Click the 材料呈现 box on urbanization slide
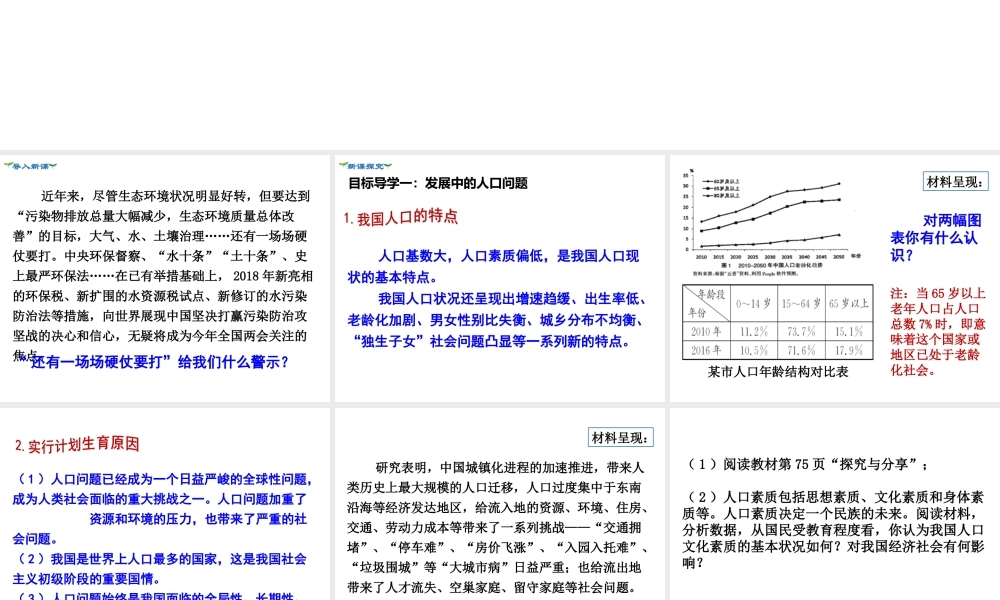This screenshot has width=1000, height=600. pos(621,437)
